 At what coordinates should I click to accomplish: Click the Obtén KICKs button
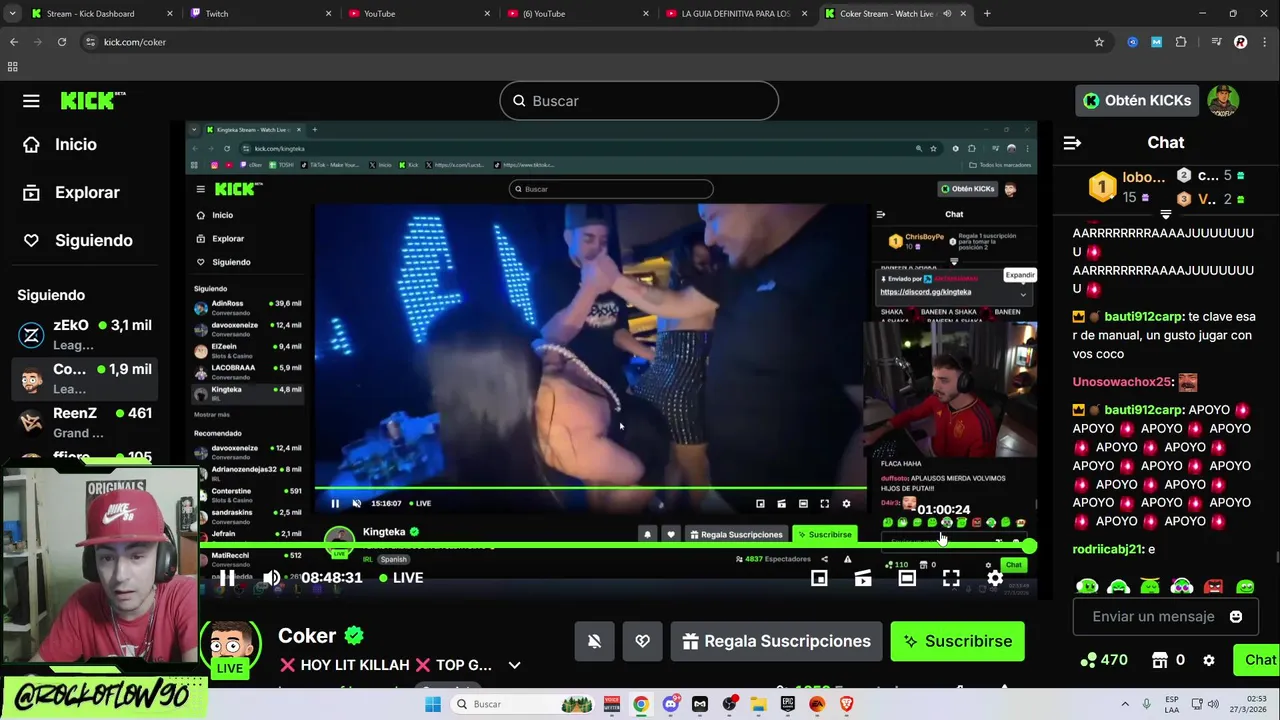click(x=1137, y=101)
